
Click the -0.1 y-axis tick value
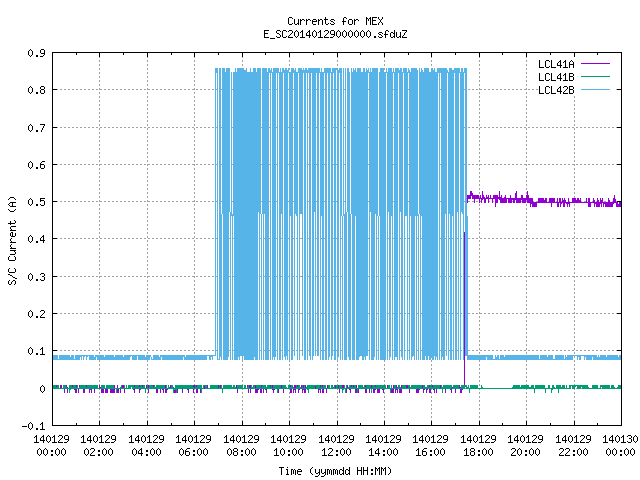(34, 426)
